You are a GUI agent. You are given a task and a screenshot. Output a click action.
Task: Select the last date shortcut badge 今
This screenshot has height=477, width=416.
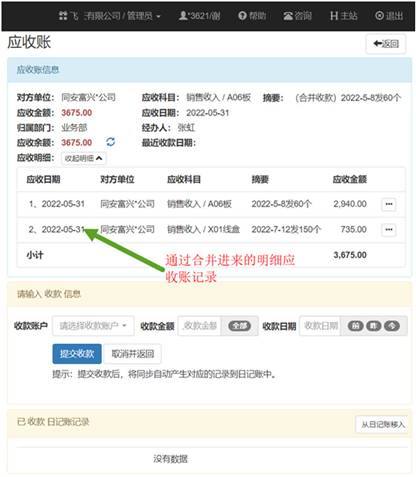392,326
